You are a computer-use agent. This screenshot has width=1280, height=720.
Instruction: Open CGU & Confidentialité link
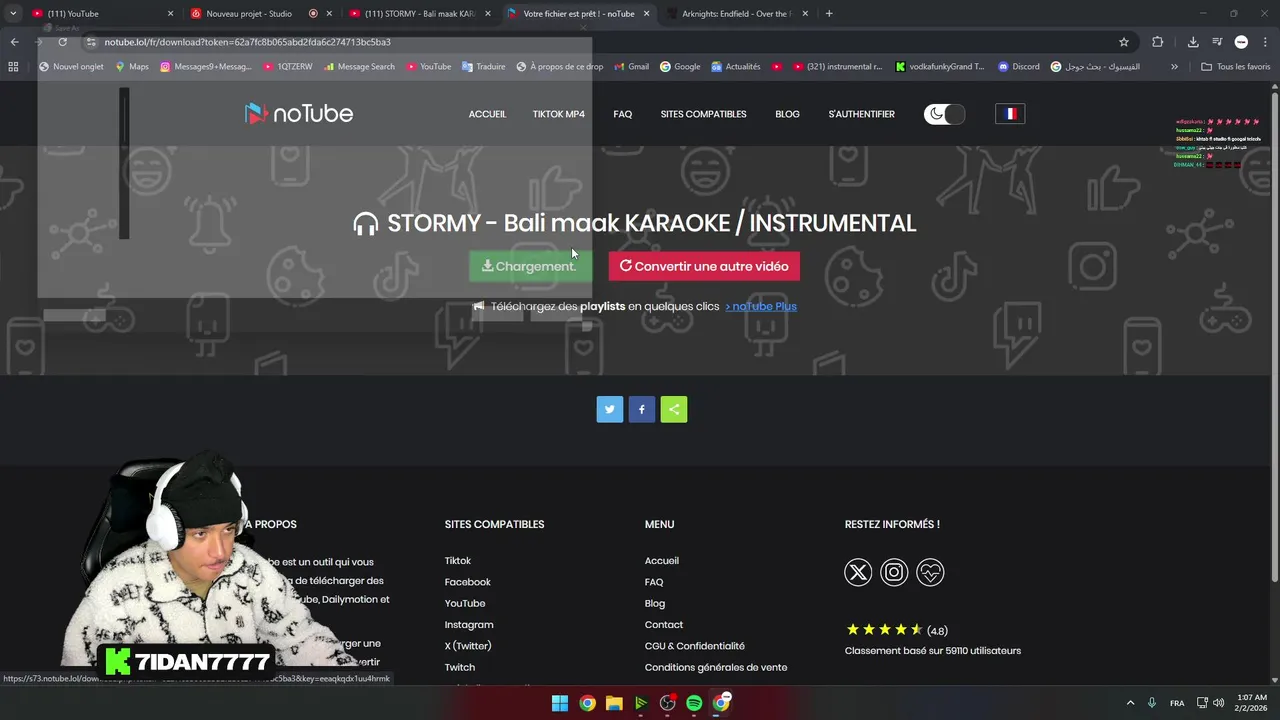(x=695, y=646)
